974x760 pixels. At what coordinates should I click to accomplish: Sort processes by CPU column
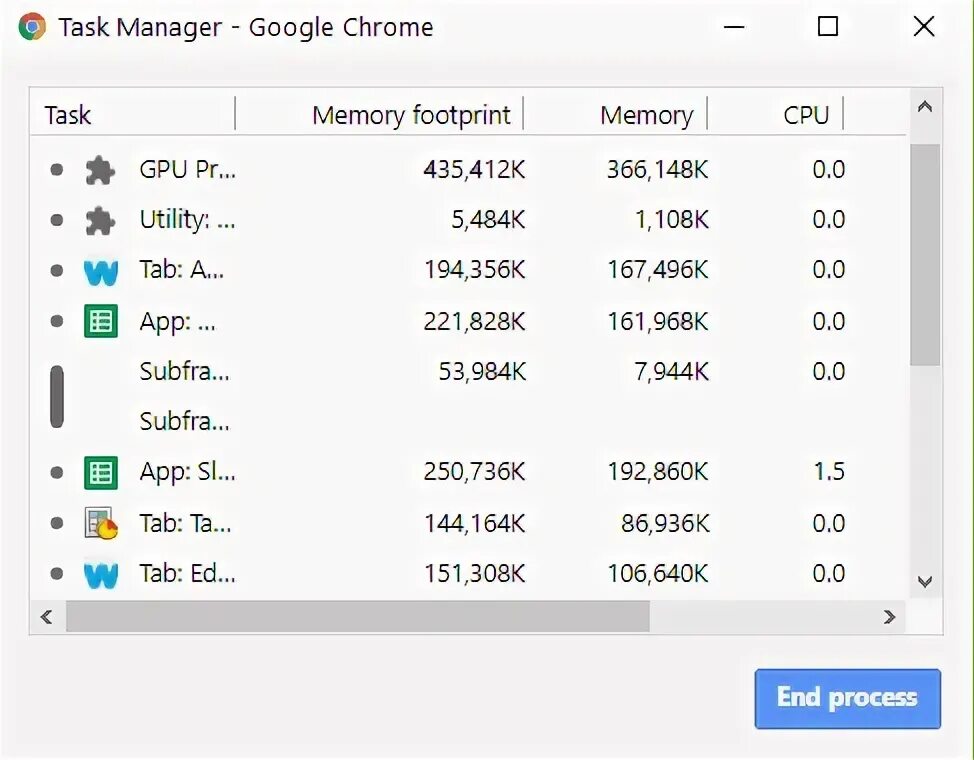tap(806, 115)
